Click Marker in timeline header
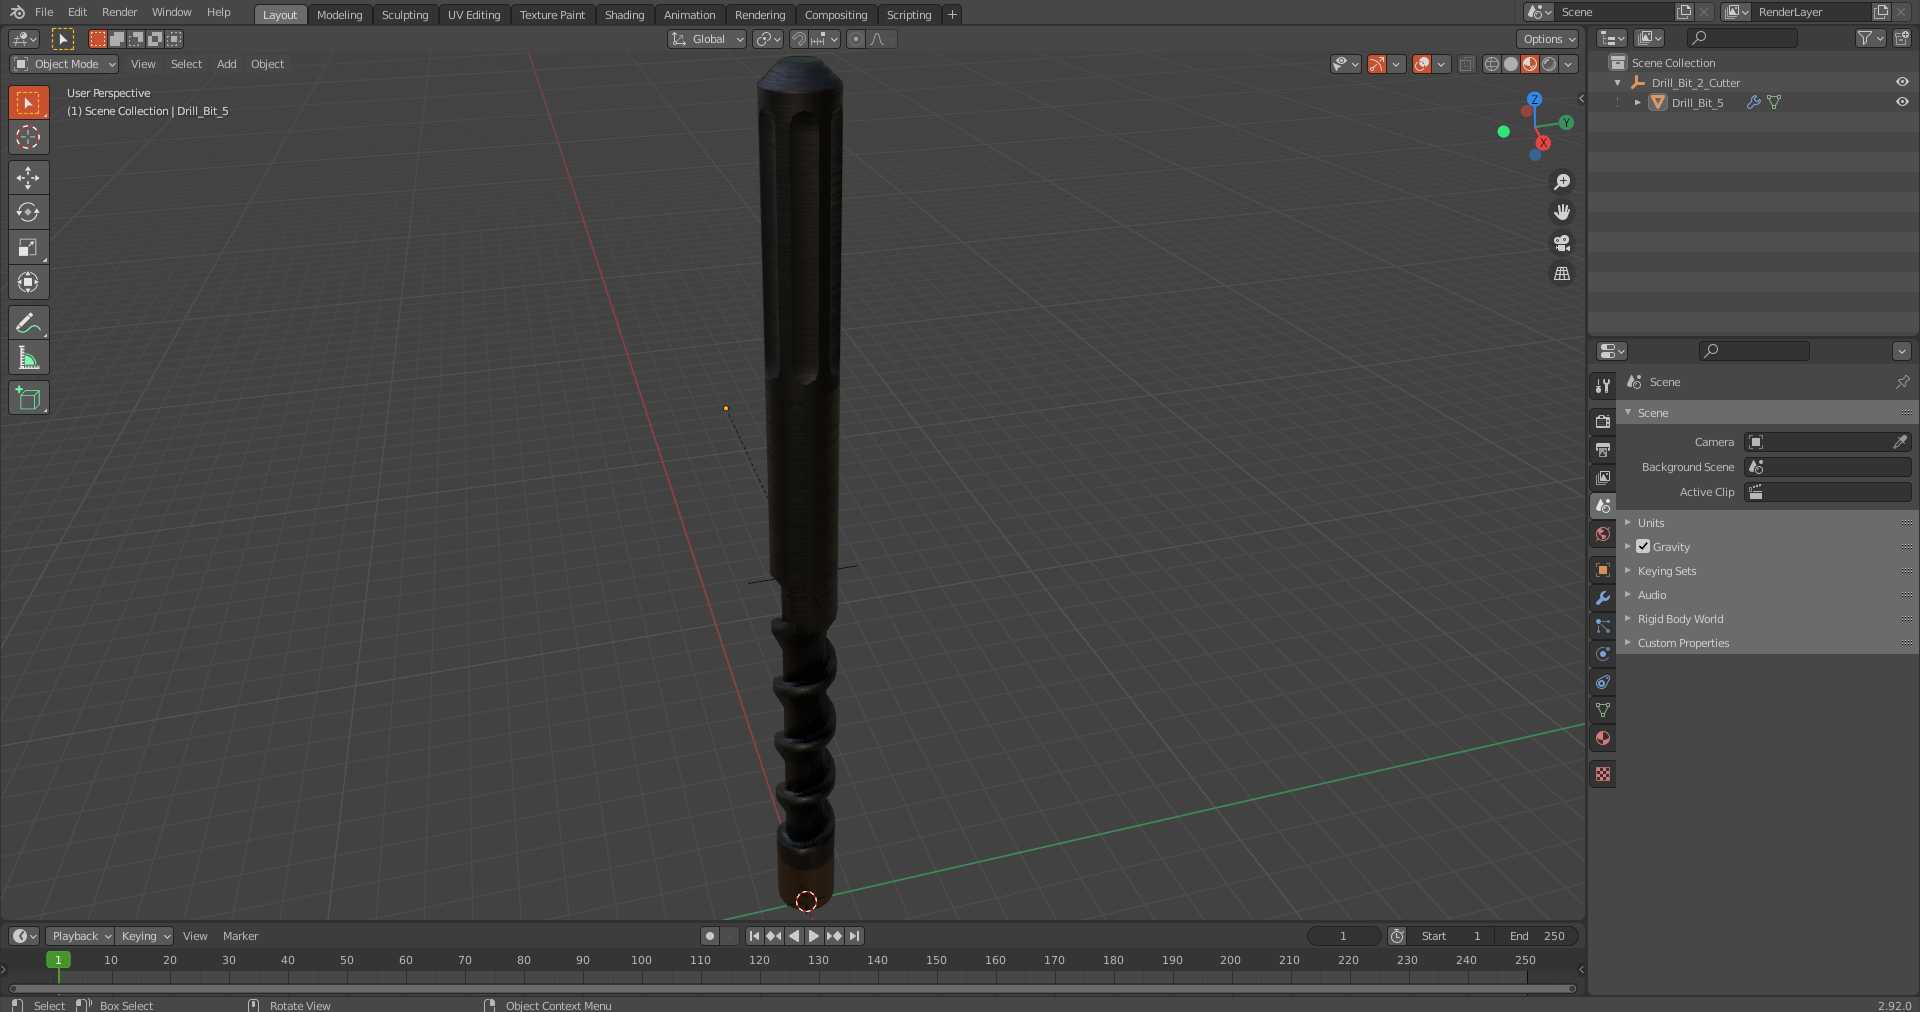Image resolution: width=1920 pixels, height=1012 pixels. 240,936
